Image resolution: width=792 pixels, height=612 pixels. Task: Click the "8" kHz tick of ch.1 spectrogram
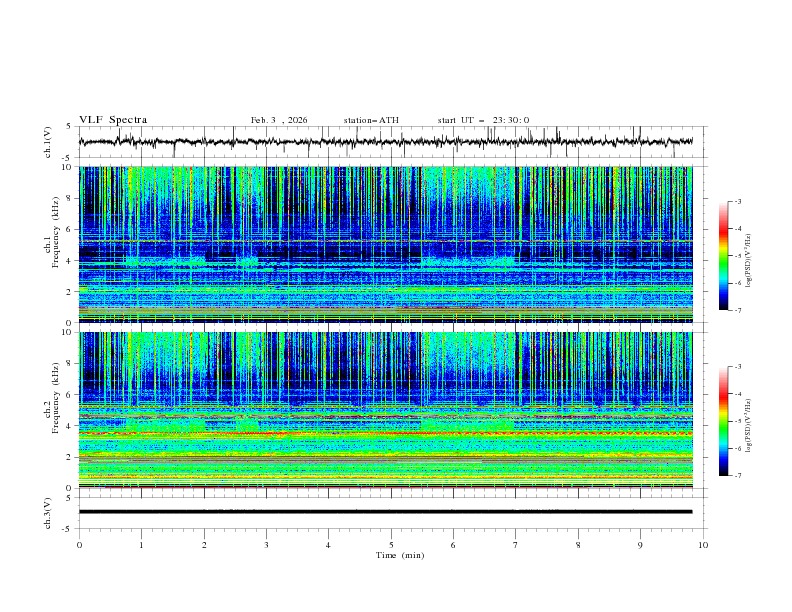(70, 198)
